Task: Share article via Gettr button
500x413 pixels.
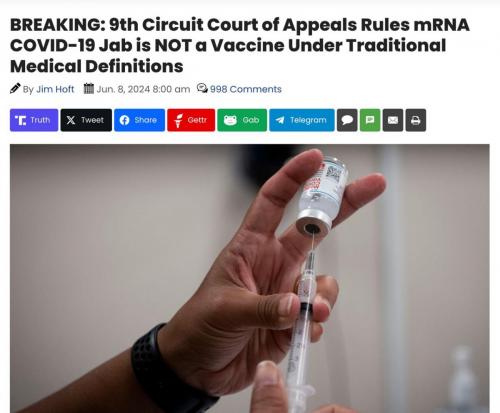Action: [x=191, y=120]
